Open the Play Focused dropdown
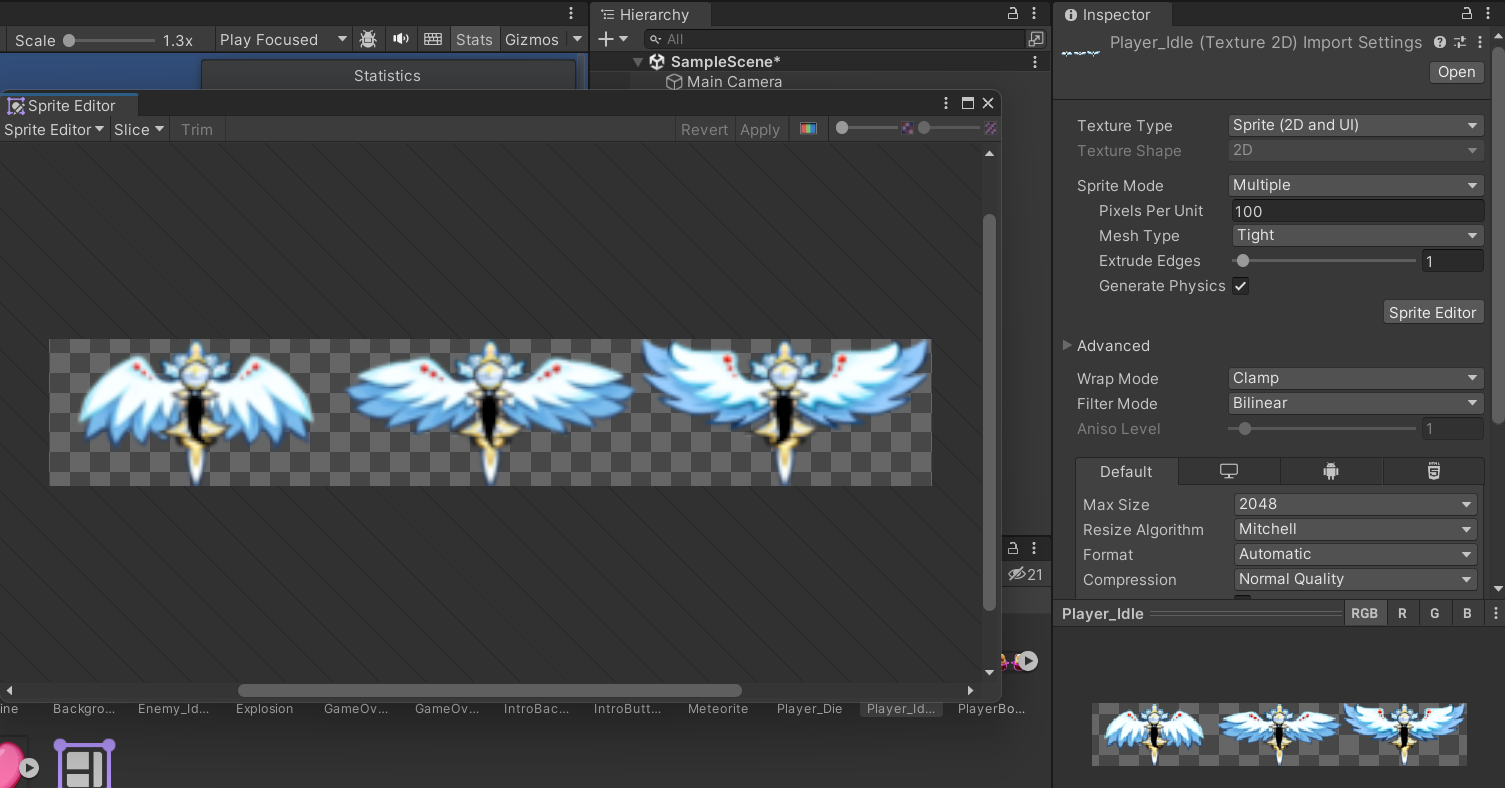This screenshot has width=1505, height=788. point(283,39)
